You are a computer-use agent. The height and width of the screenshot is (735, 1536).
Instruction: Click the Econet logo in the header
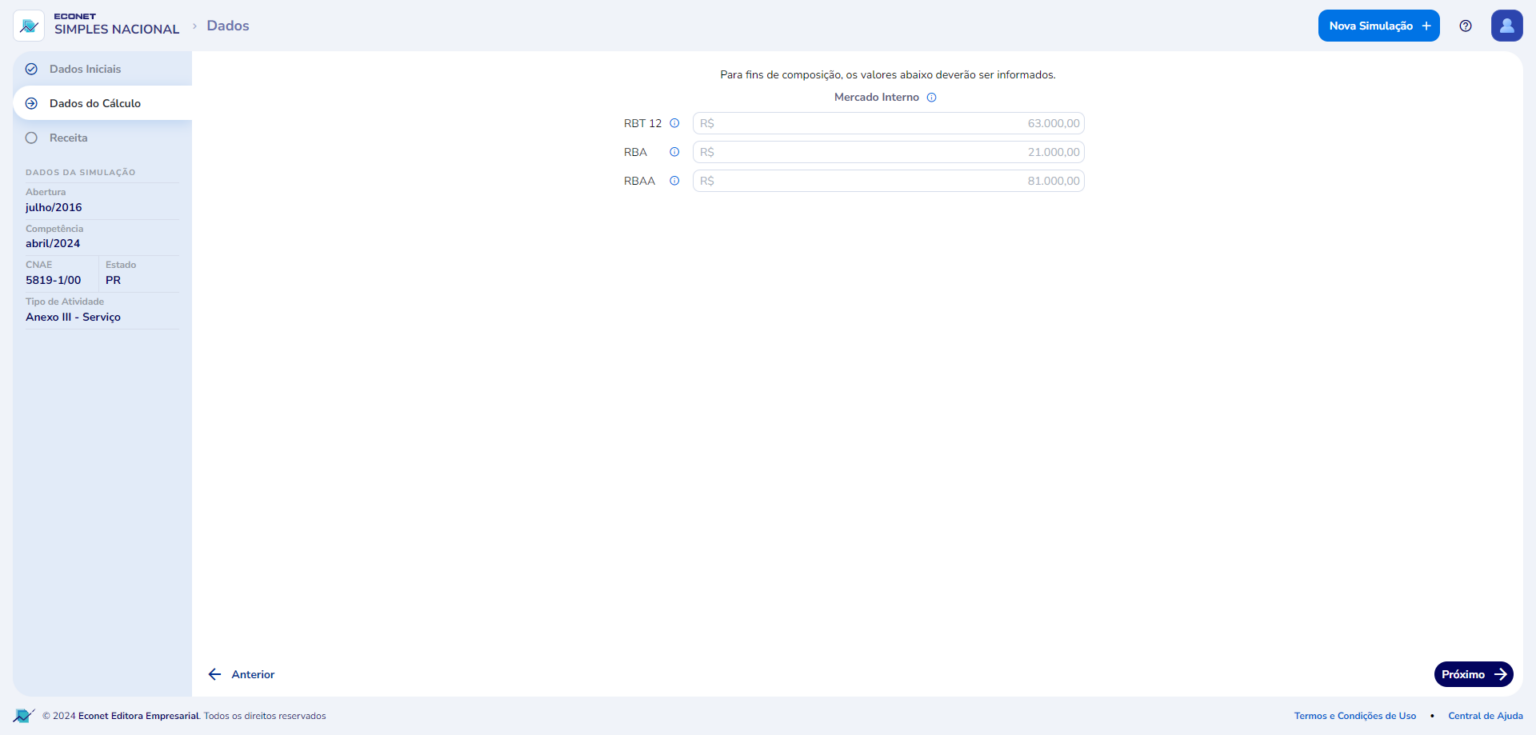[x=29, y=25]
